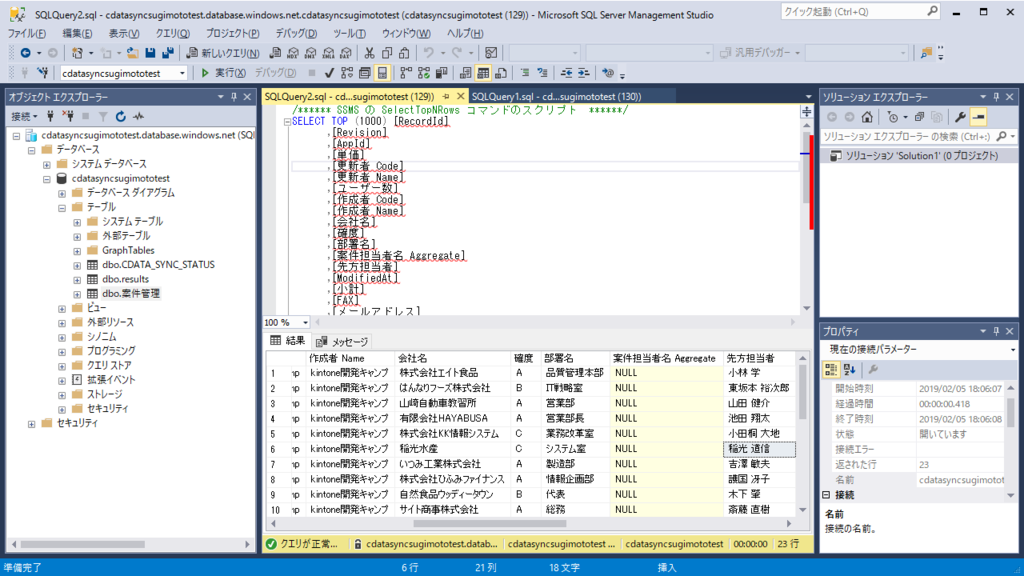Click the MDX query icon
Screen dimensions: 1024x576
pos(293,53)
